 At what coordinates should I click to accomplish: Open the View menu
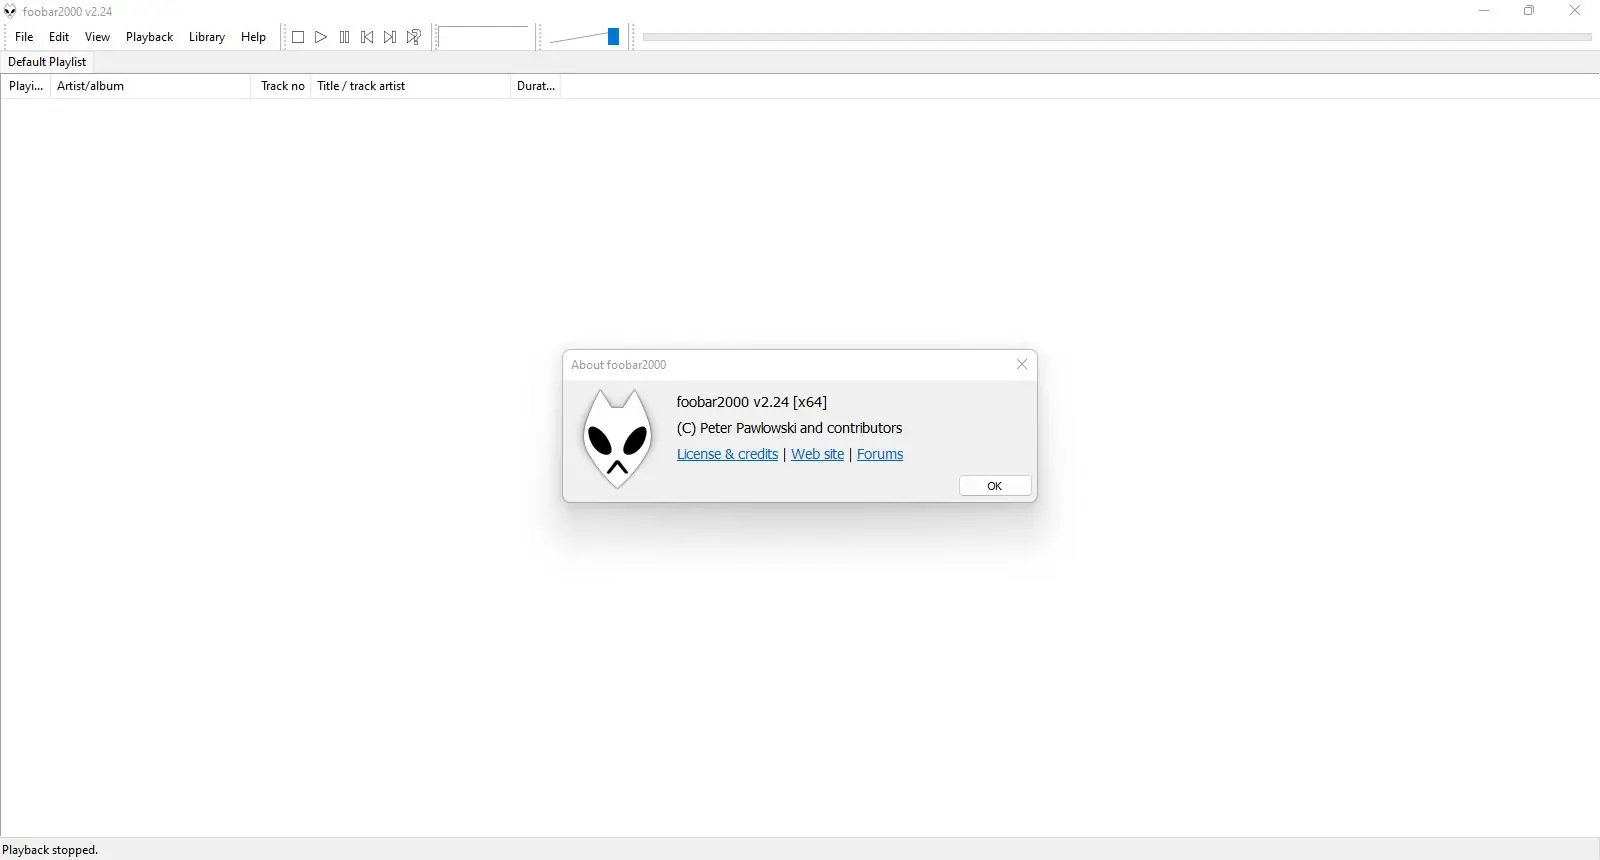(x=97, y=37)
